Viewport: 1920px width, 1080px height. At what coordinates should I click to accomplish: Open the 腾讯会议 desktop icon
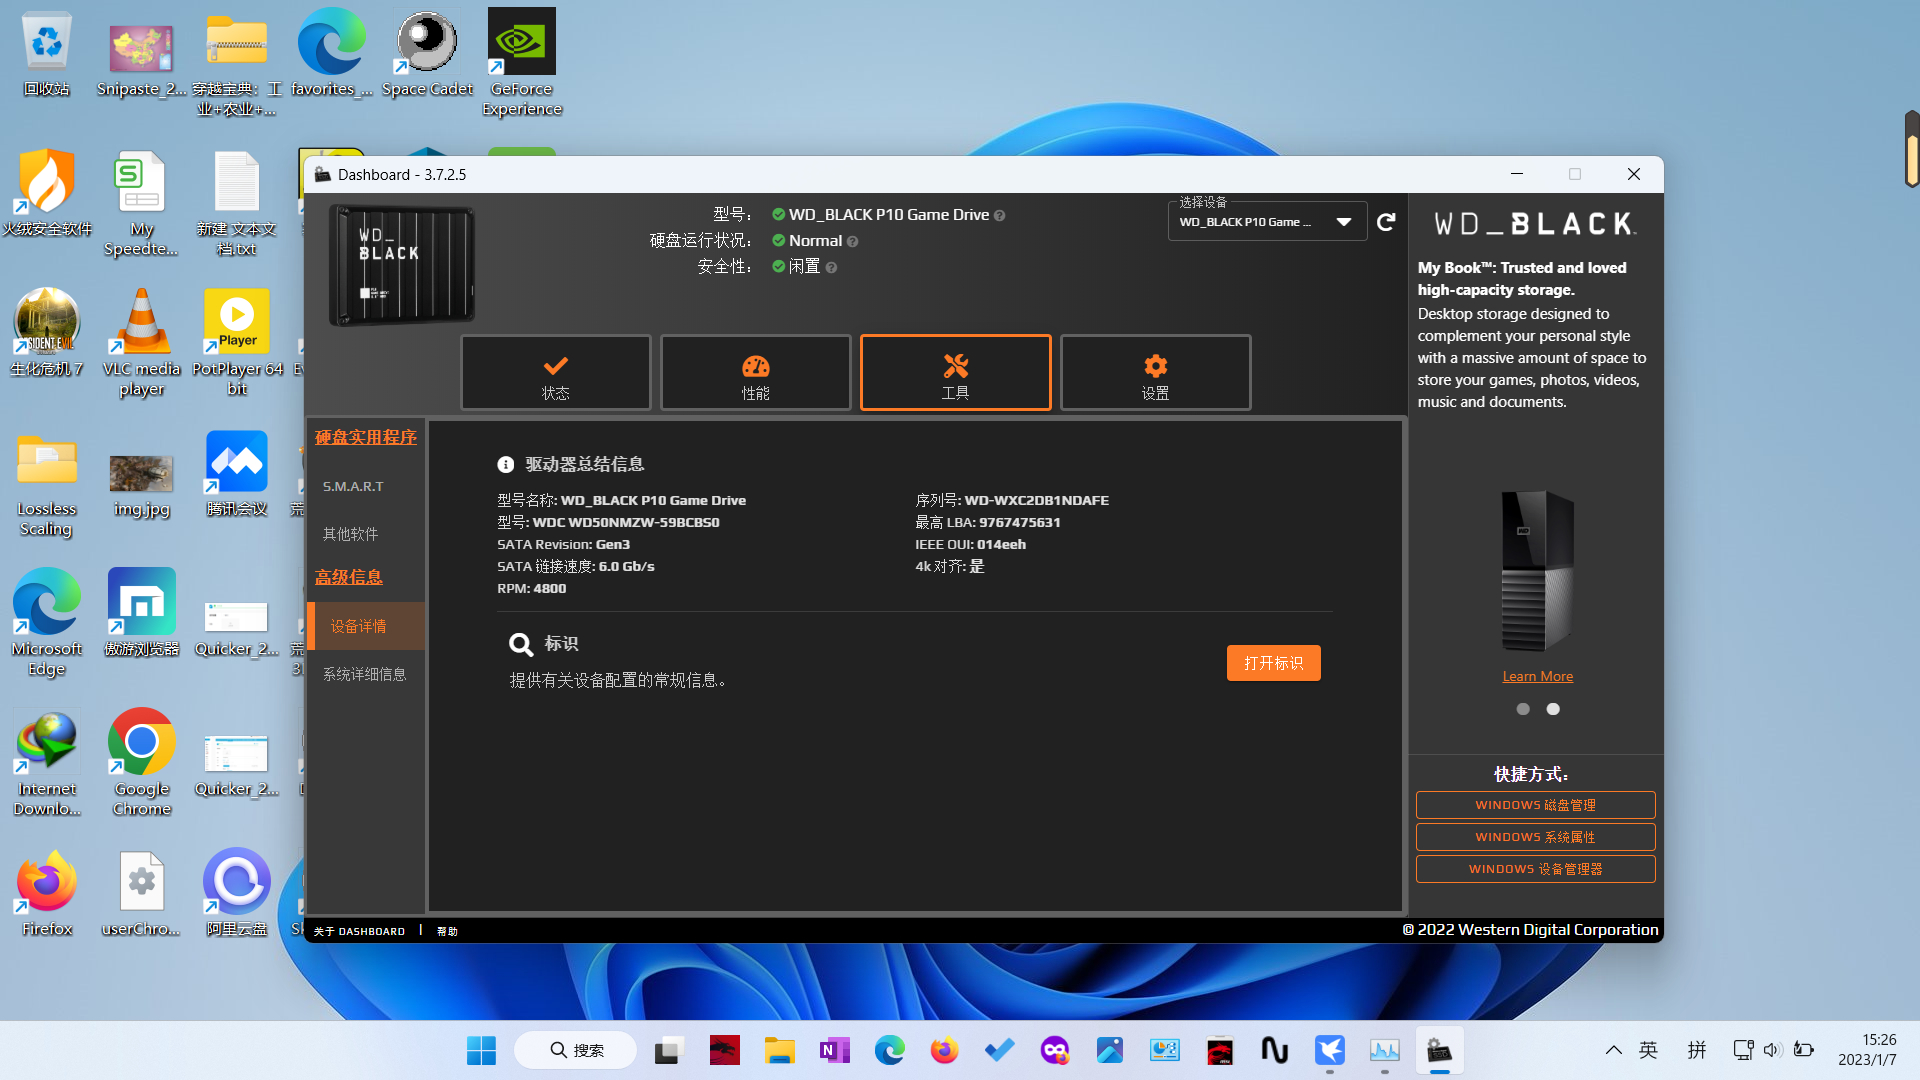237,475
